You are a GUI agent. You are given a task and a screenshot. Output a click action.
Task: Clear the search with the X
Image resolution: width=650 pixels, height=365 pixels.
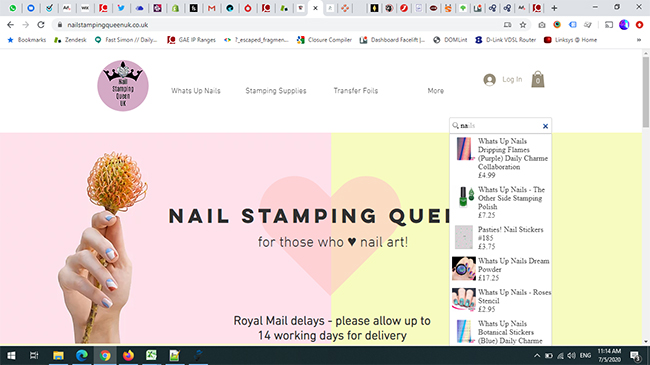546,126
